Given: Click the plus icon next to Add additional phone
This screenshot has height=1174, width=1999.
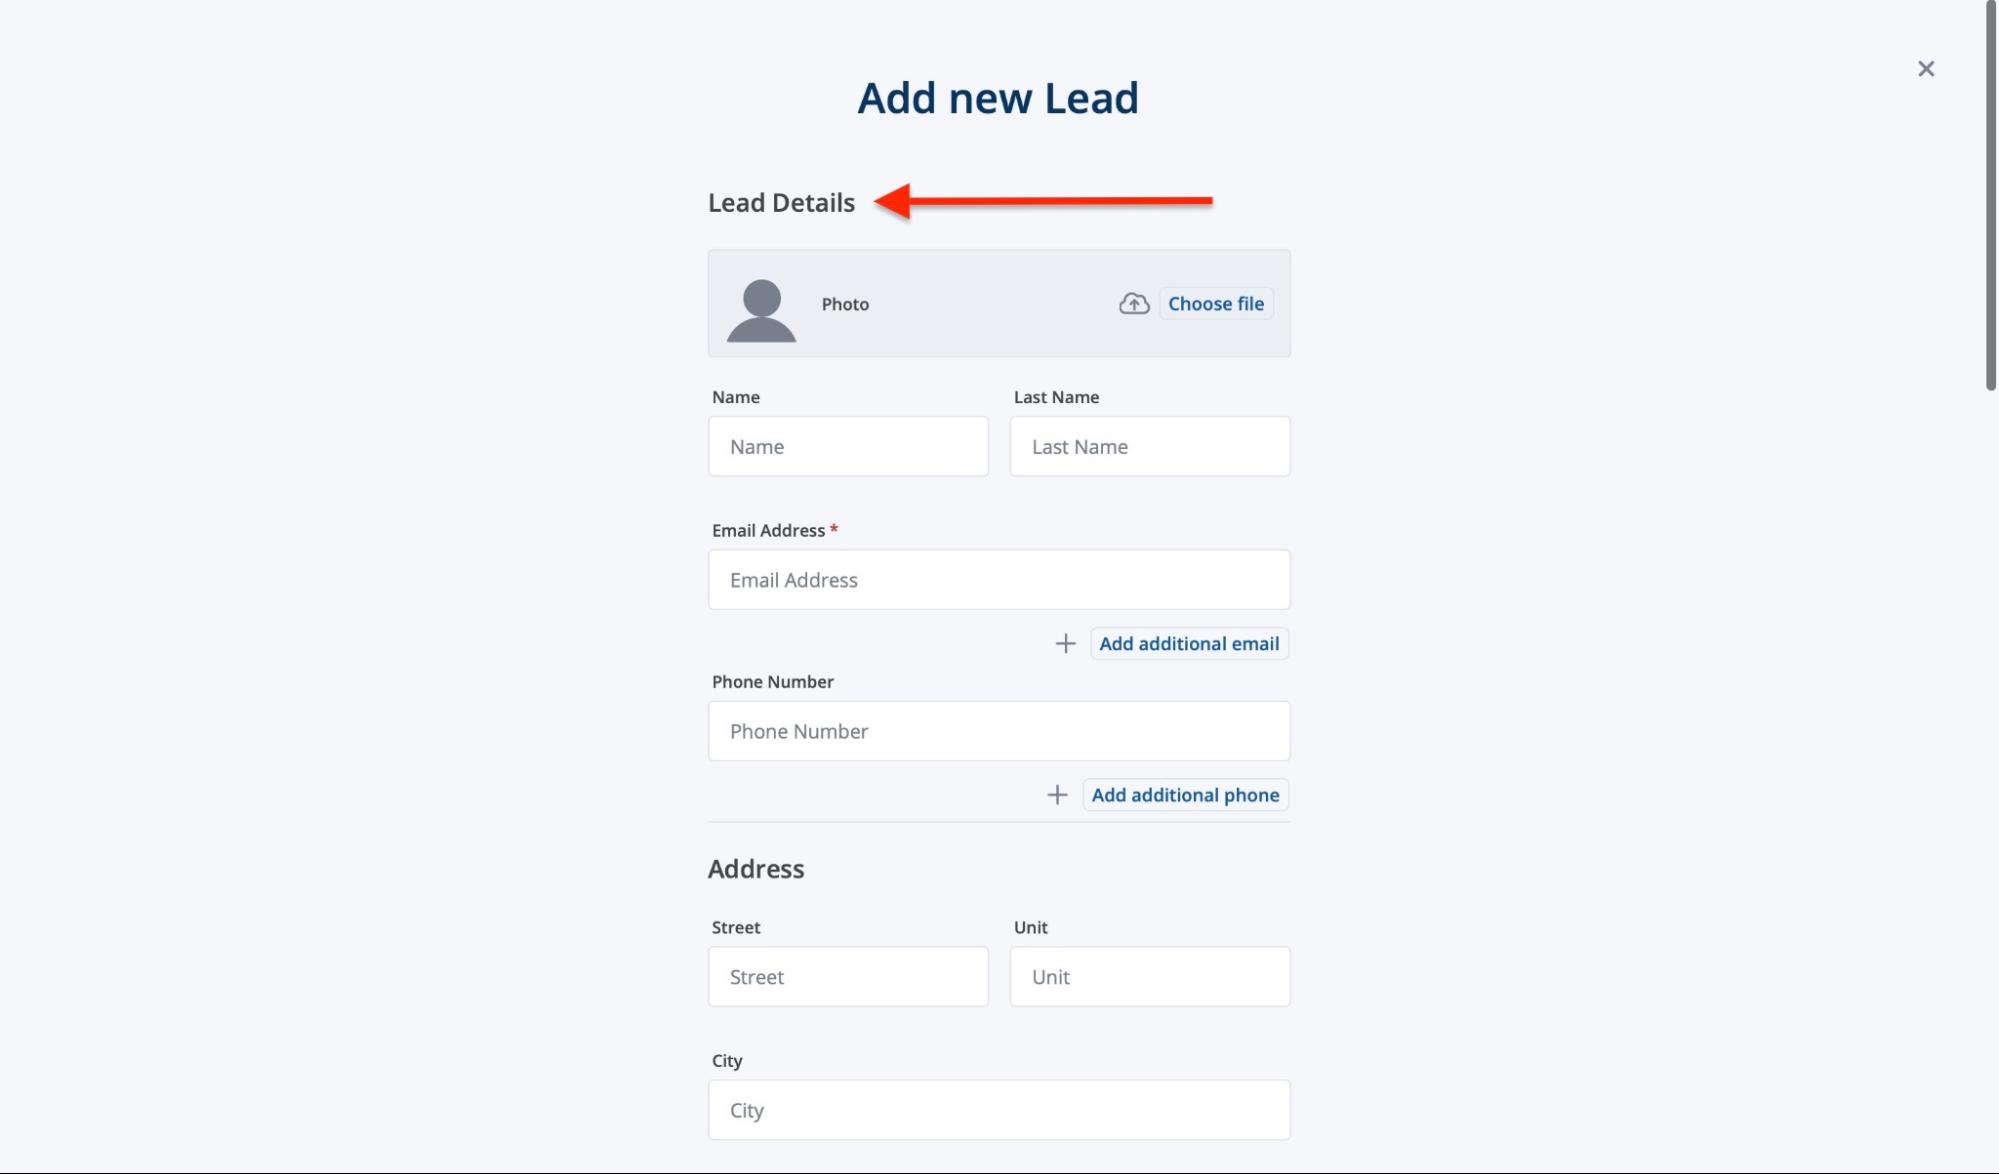Looking at the screenshot, I should [x=1057, y=794].
